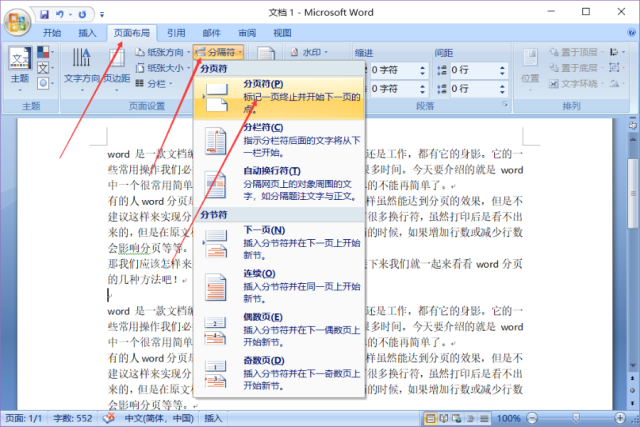Click the 100% zoom level button
This screenshot has height=427, width=640.
coord(508,418)
